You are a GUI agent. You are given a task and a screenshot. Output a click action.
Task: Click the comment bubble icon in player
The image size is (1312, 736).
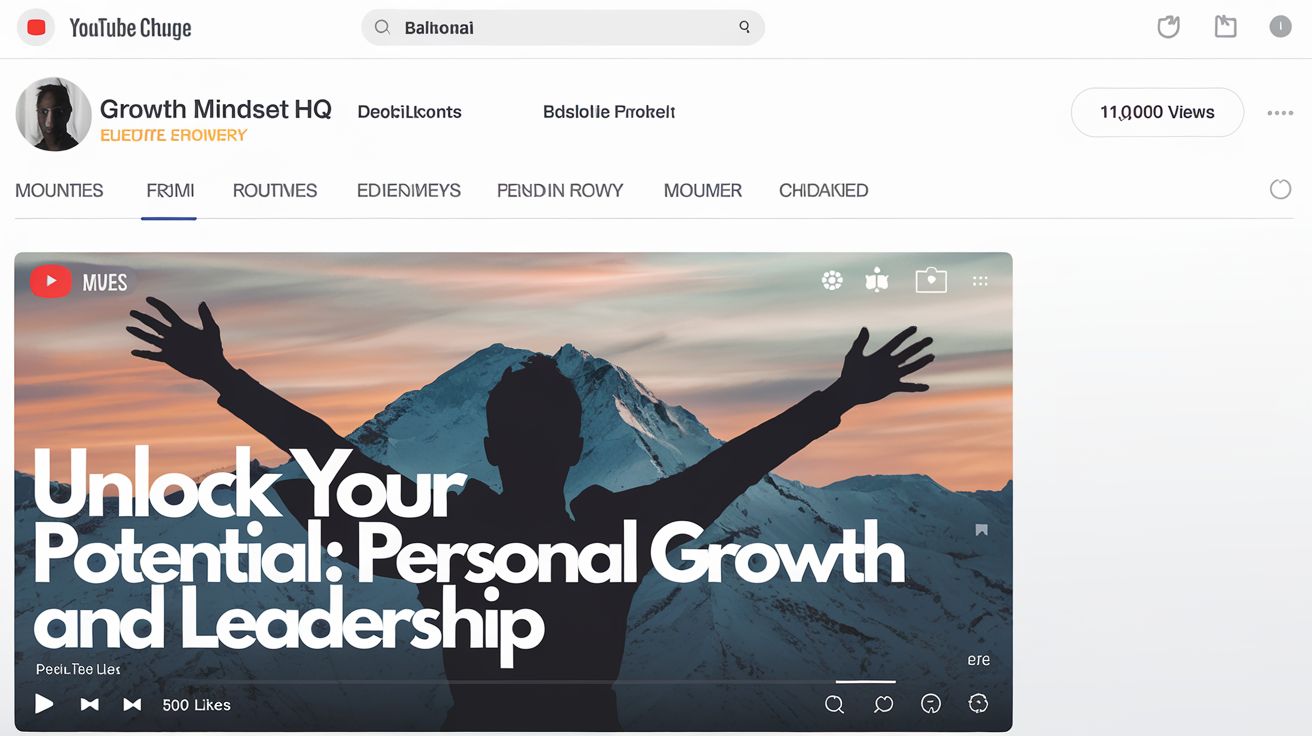883,704
